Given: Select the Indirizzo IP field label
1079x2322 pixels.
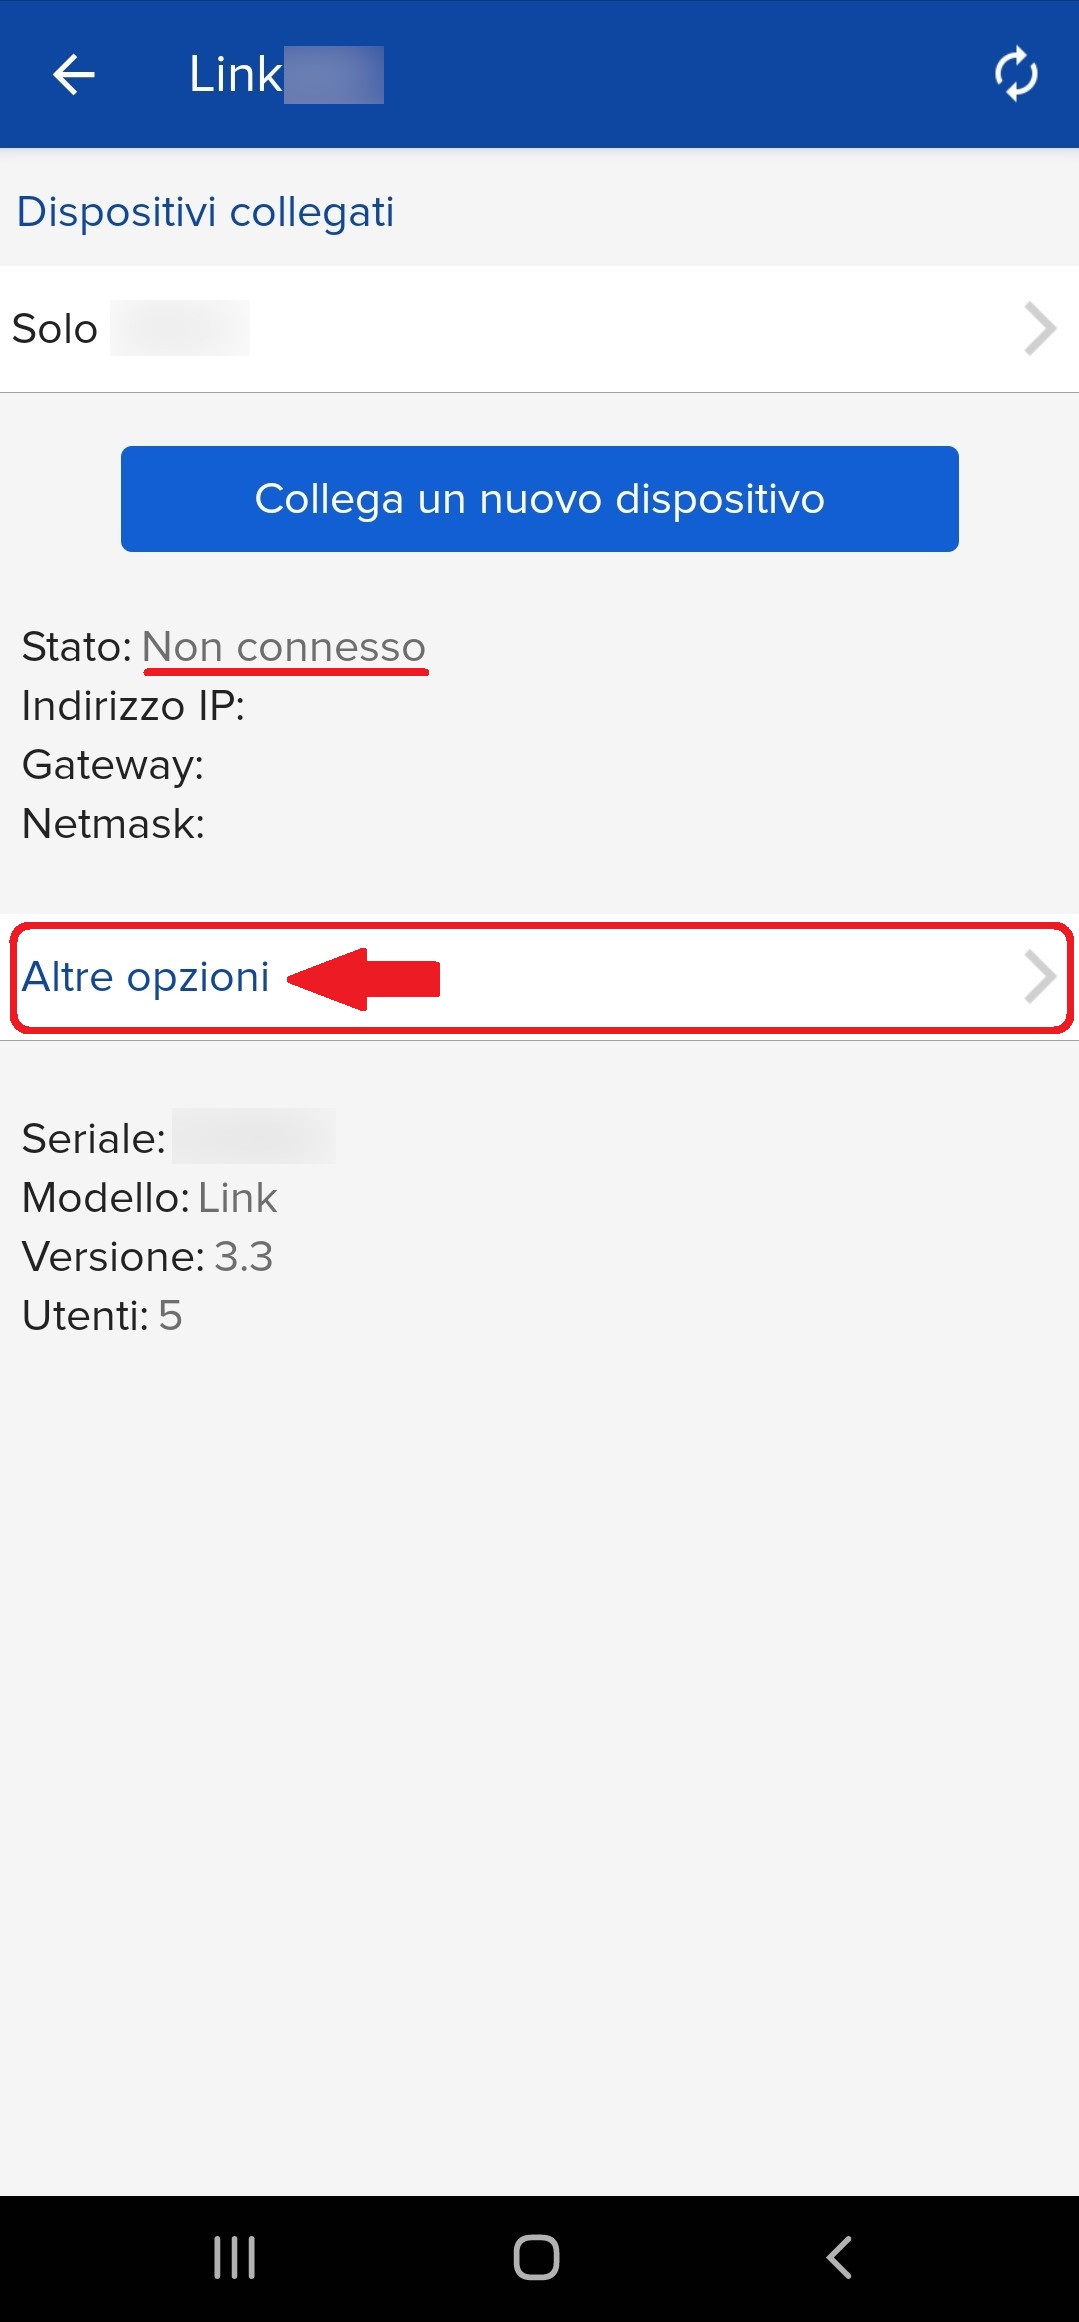Looking at the screenshot, I should (133, 706).
